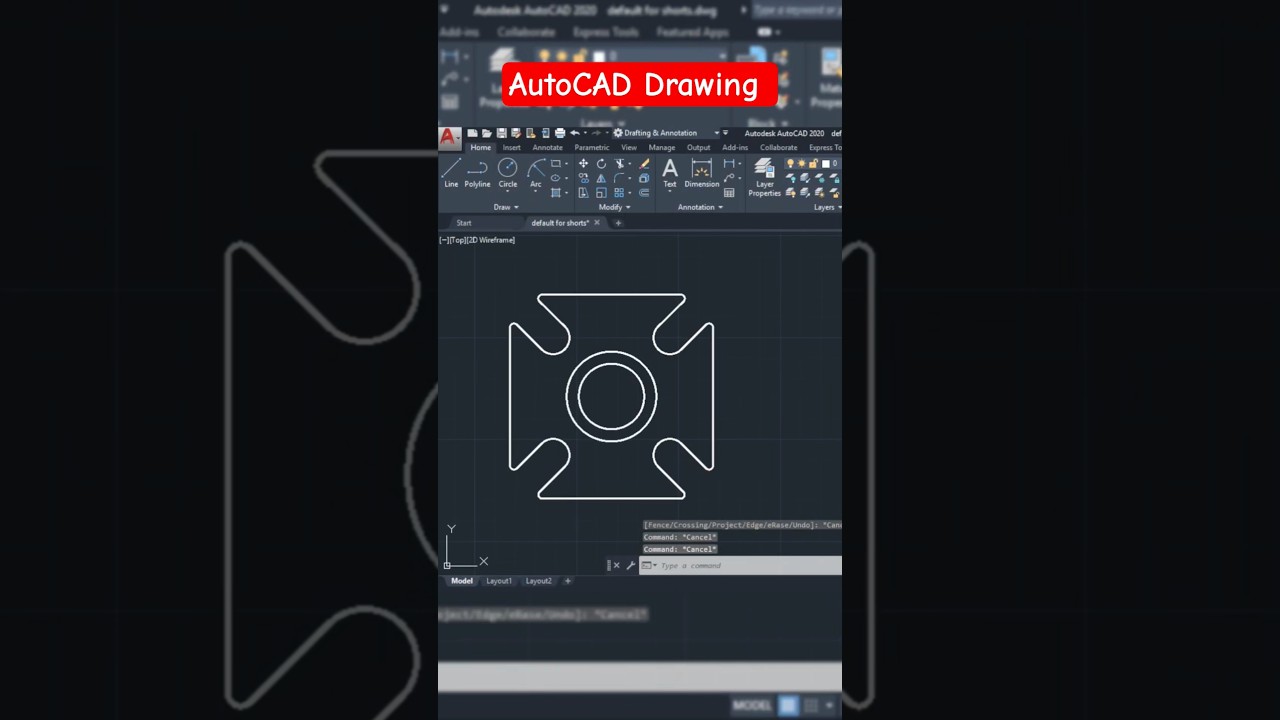Switch to the Insert ribbon tab
1280x720 pixels.
(x=512, y=148)
